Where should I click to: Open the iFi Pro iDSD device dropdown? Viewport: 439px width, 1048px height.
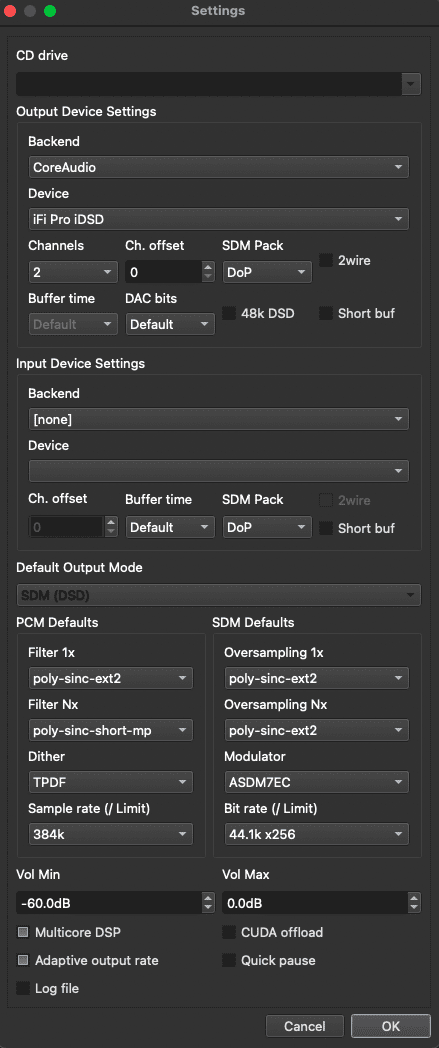218,219
